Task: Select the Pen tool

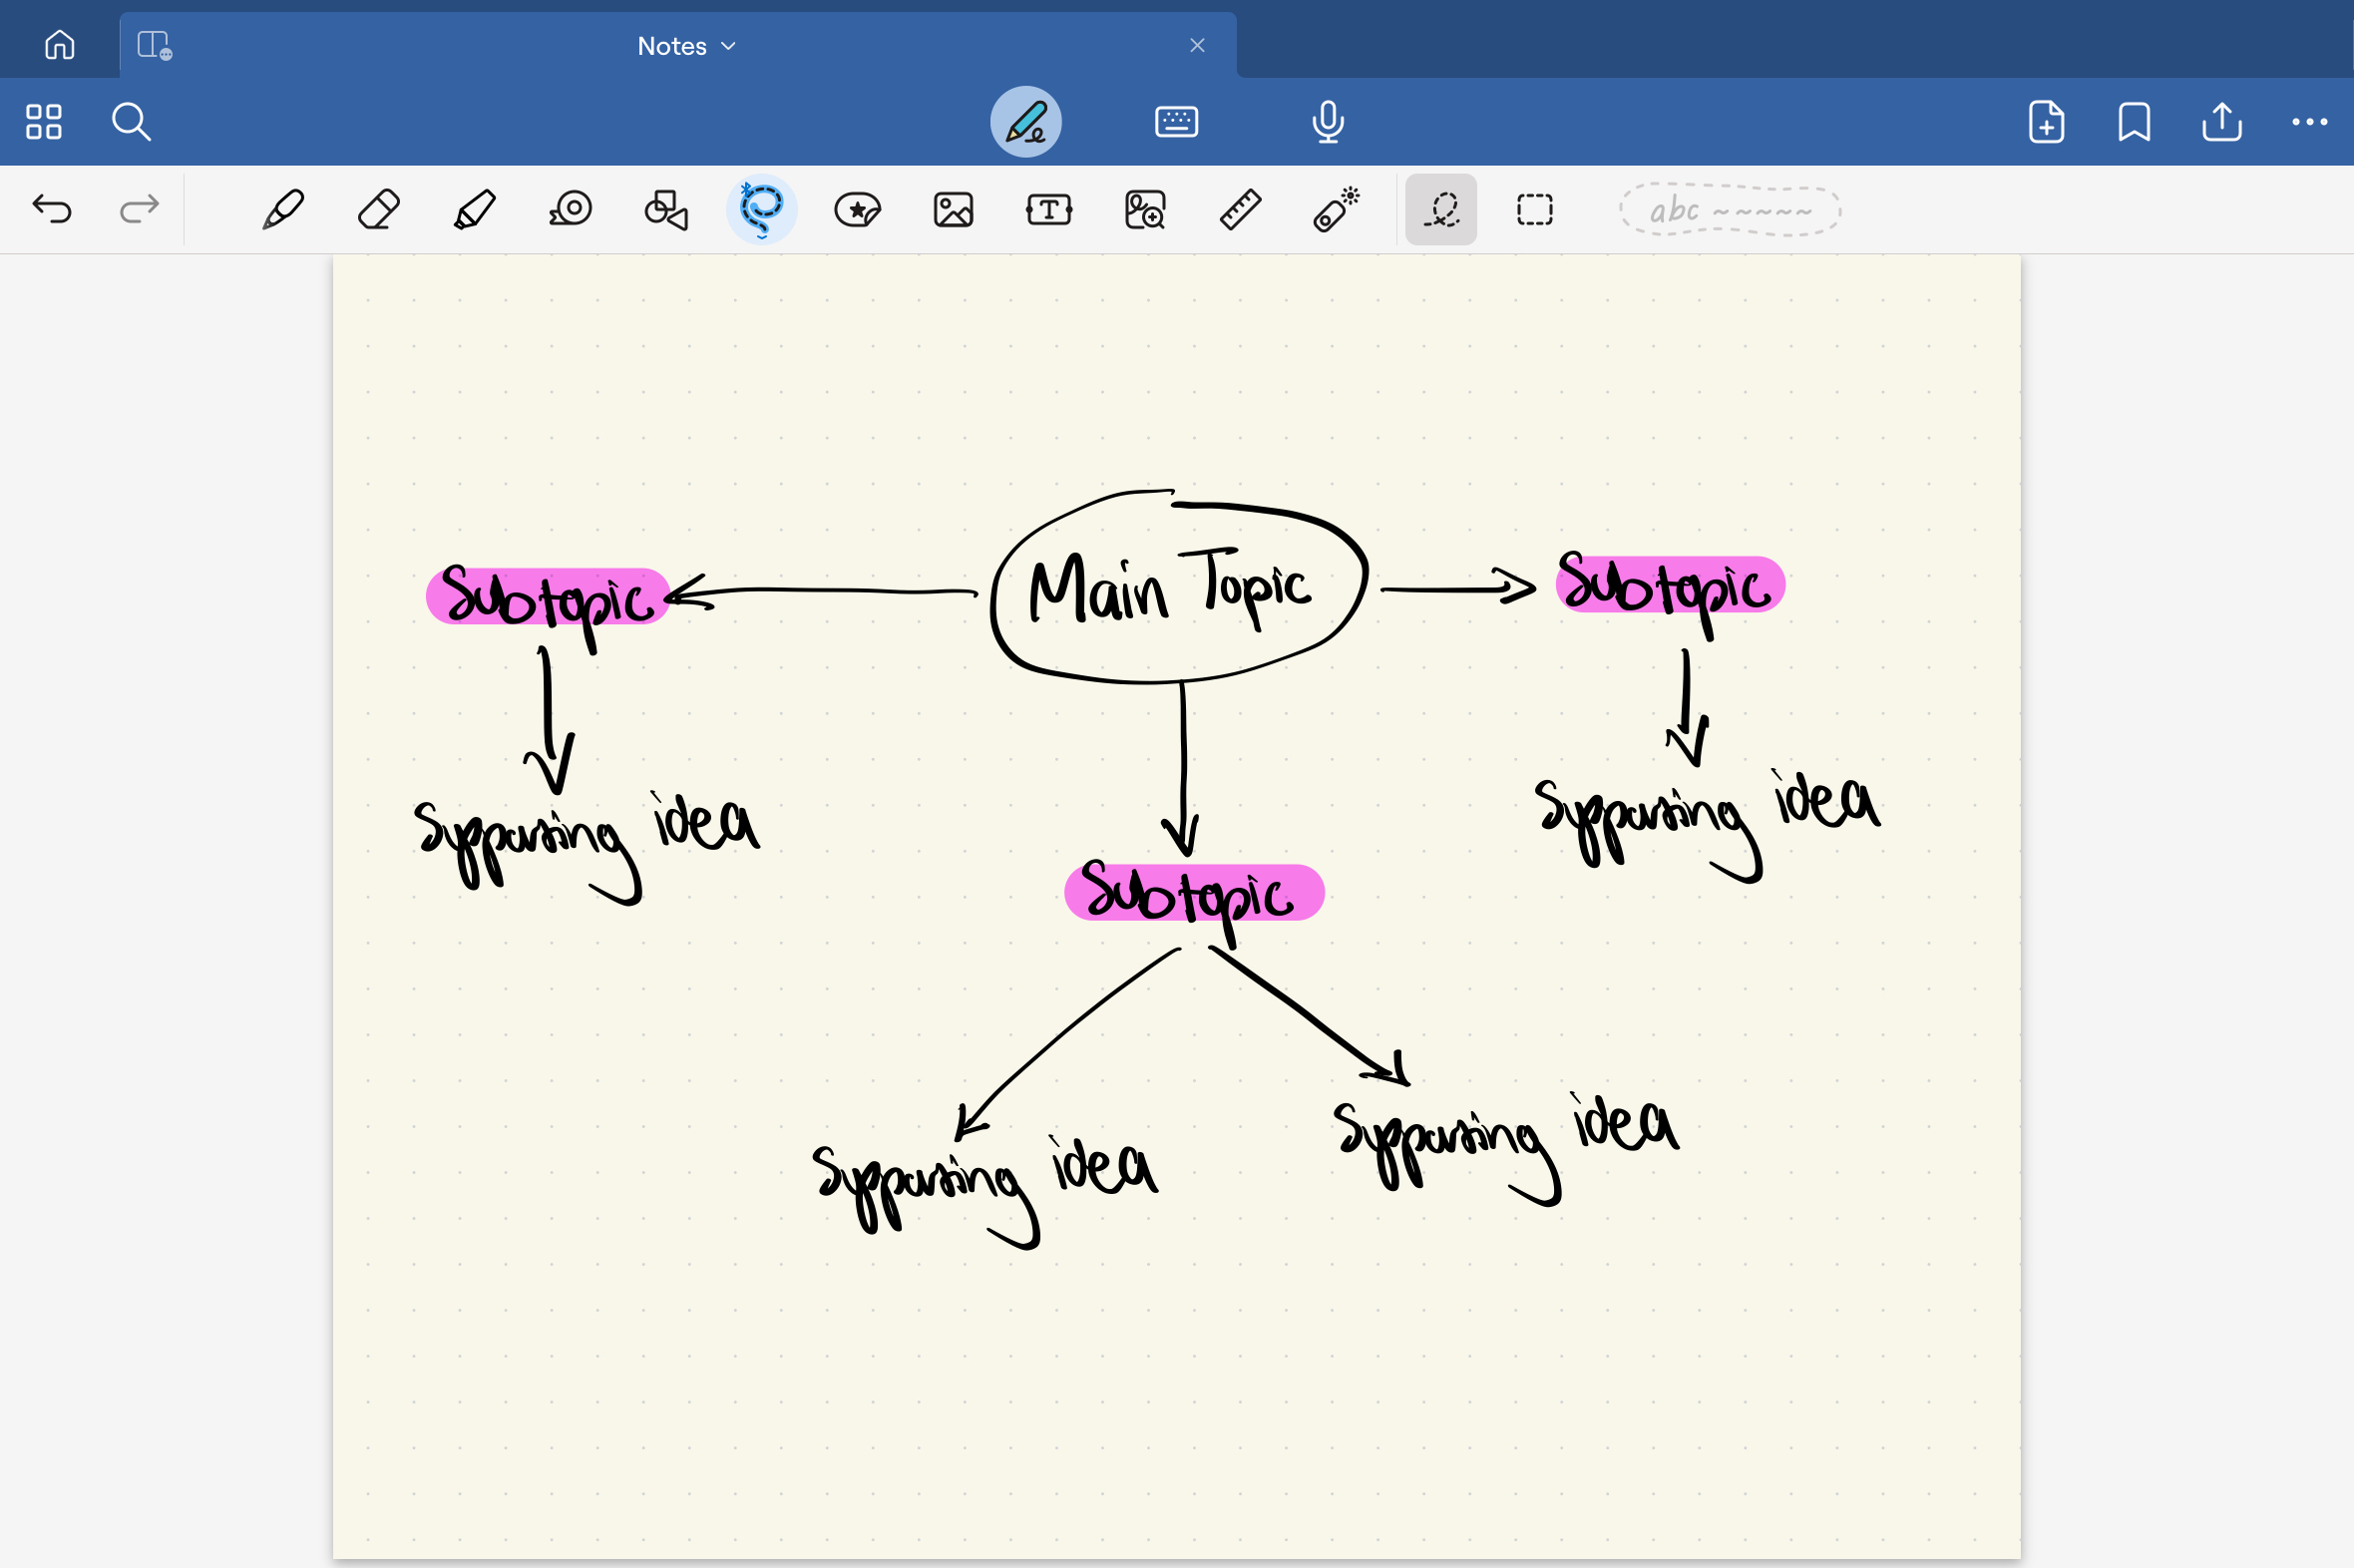Action: [283, 210]
